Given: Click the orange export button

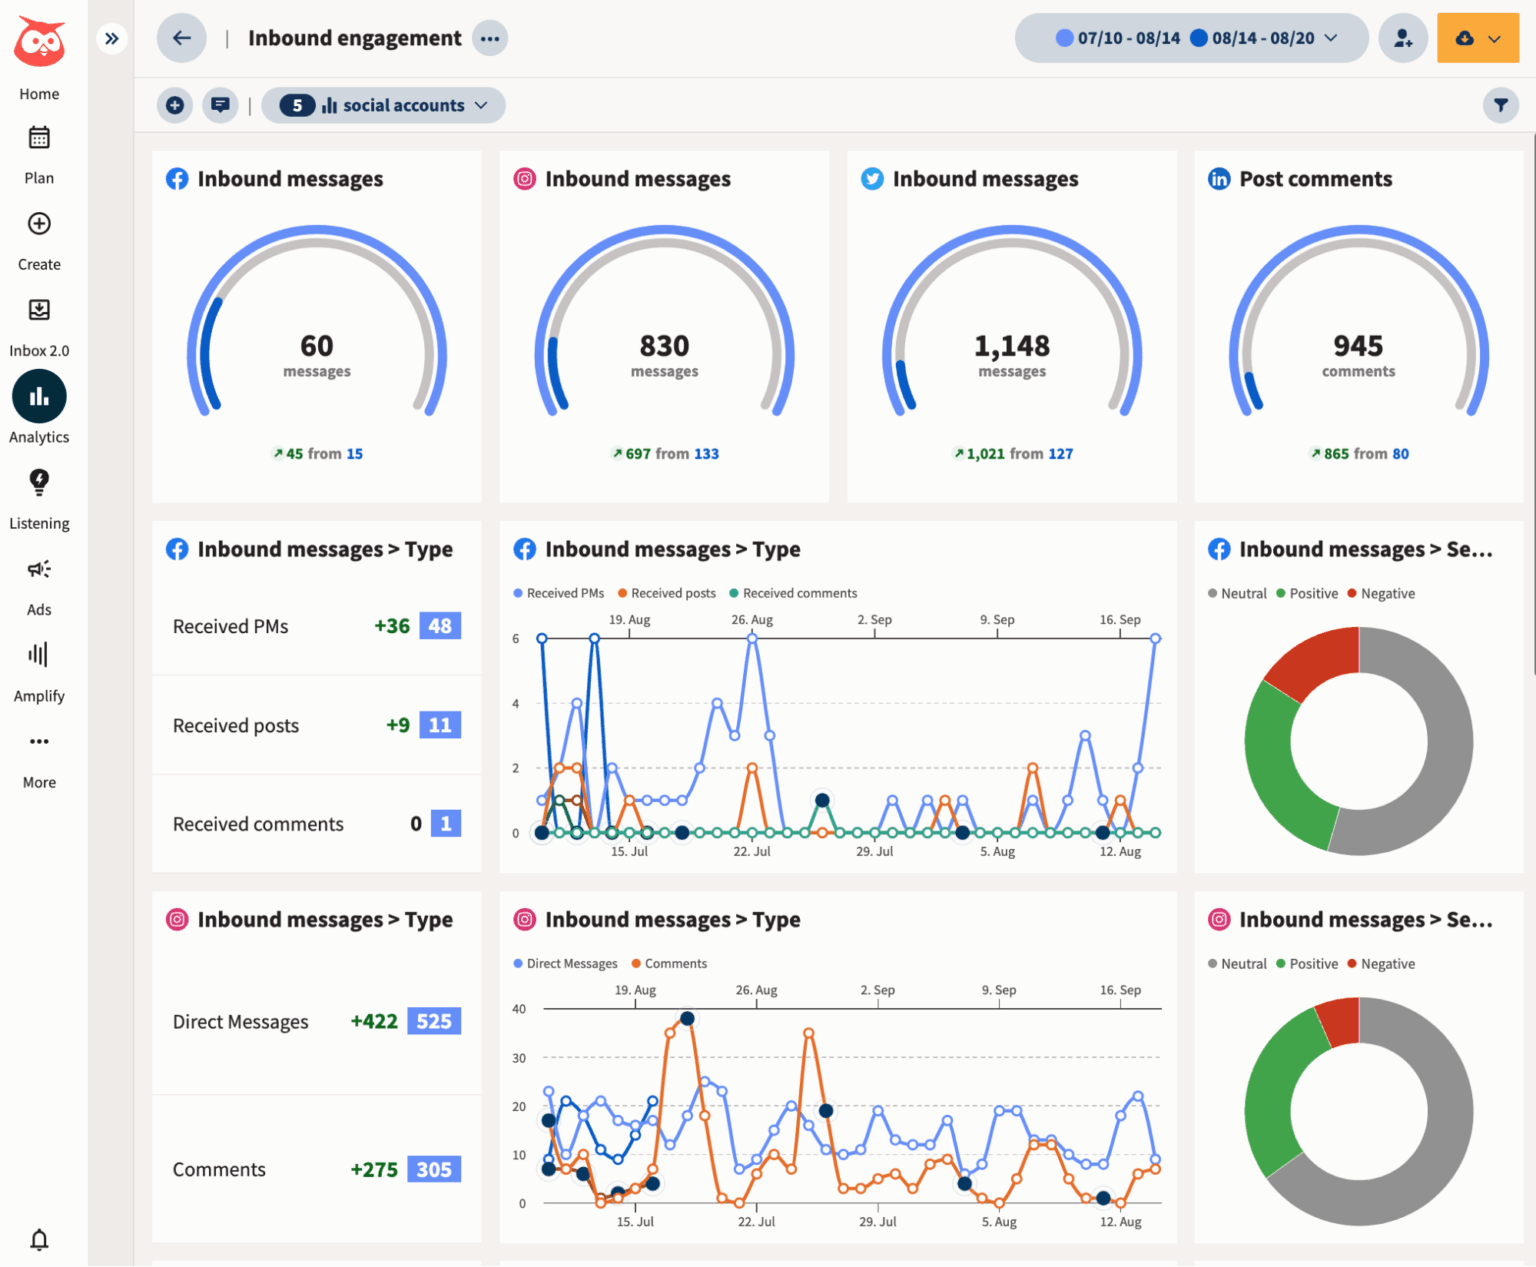Looking at the screenshot, I should coord(1465,38).
